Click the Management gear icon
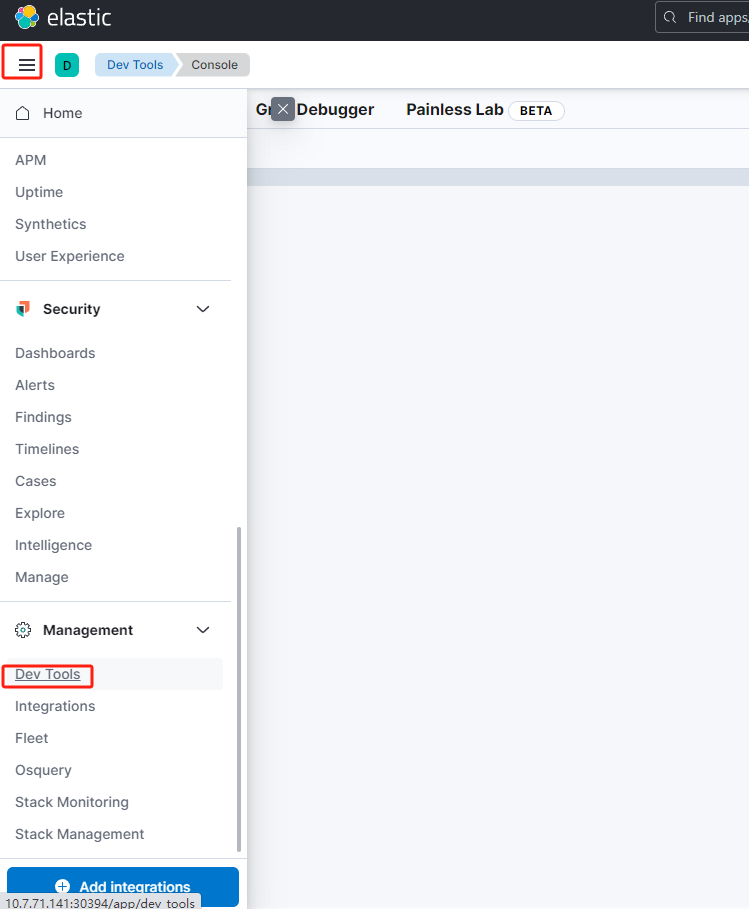749x909 pixels. pyautogui.click(x=23, y=630)
